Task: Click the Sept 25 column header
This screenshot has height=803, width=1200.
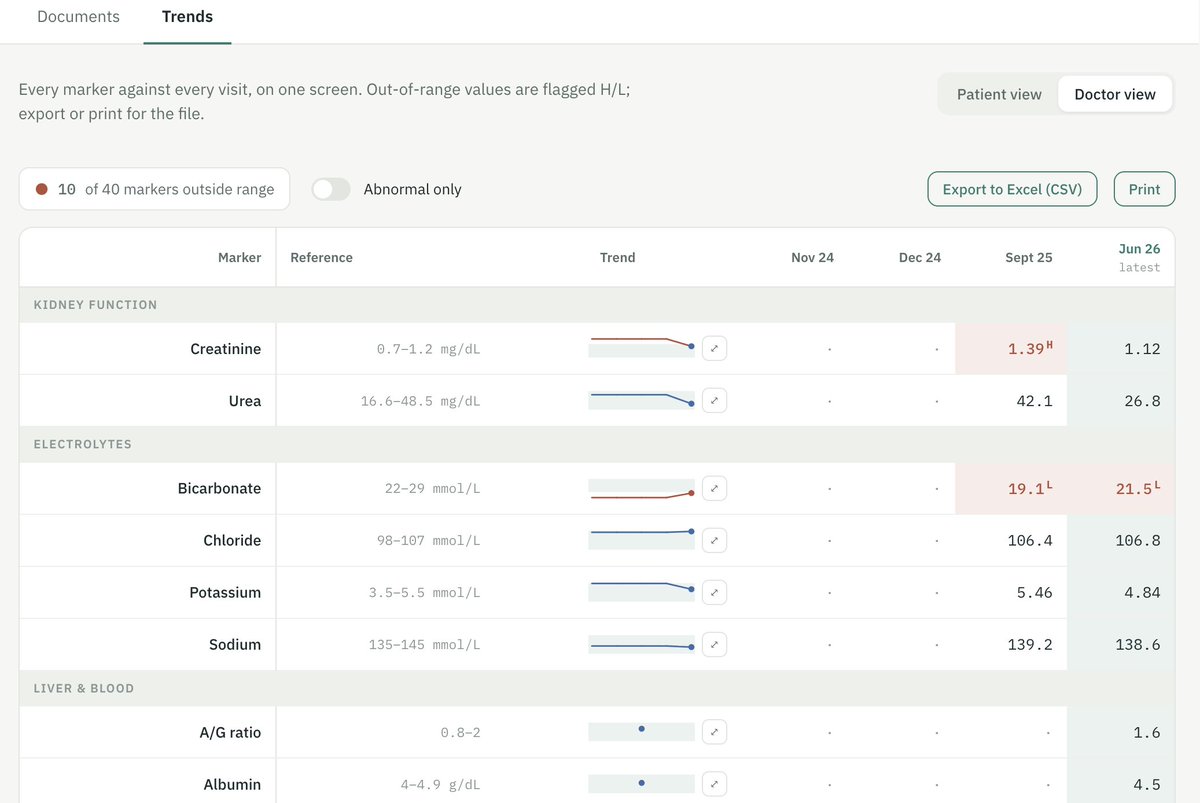Action: click(1029, 257)
